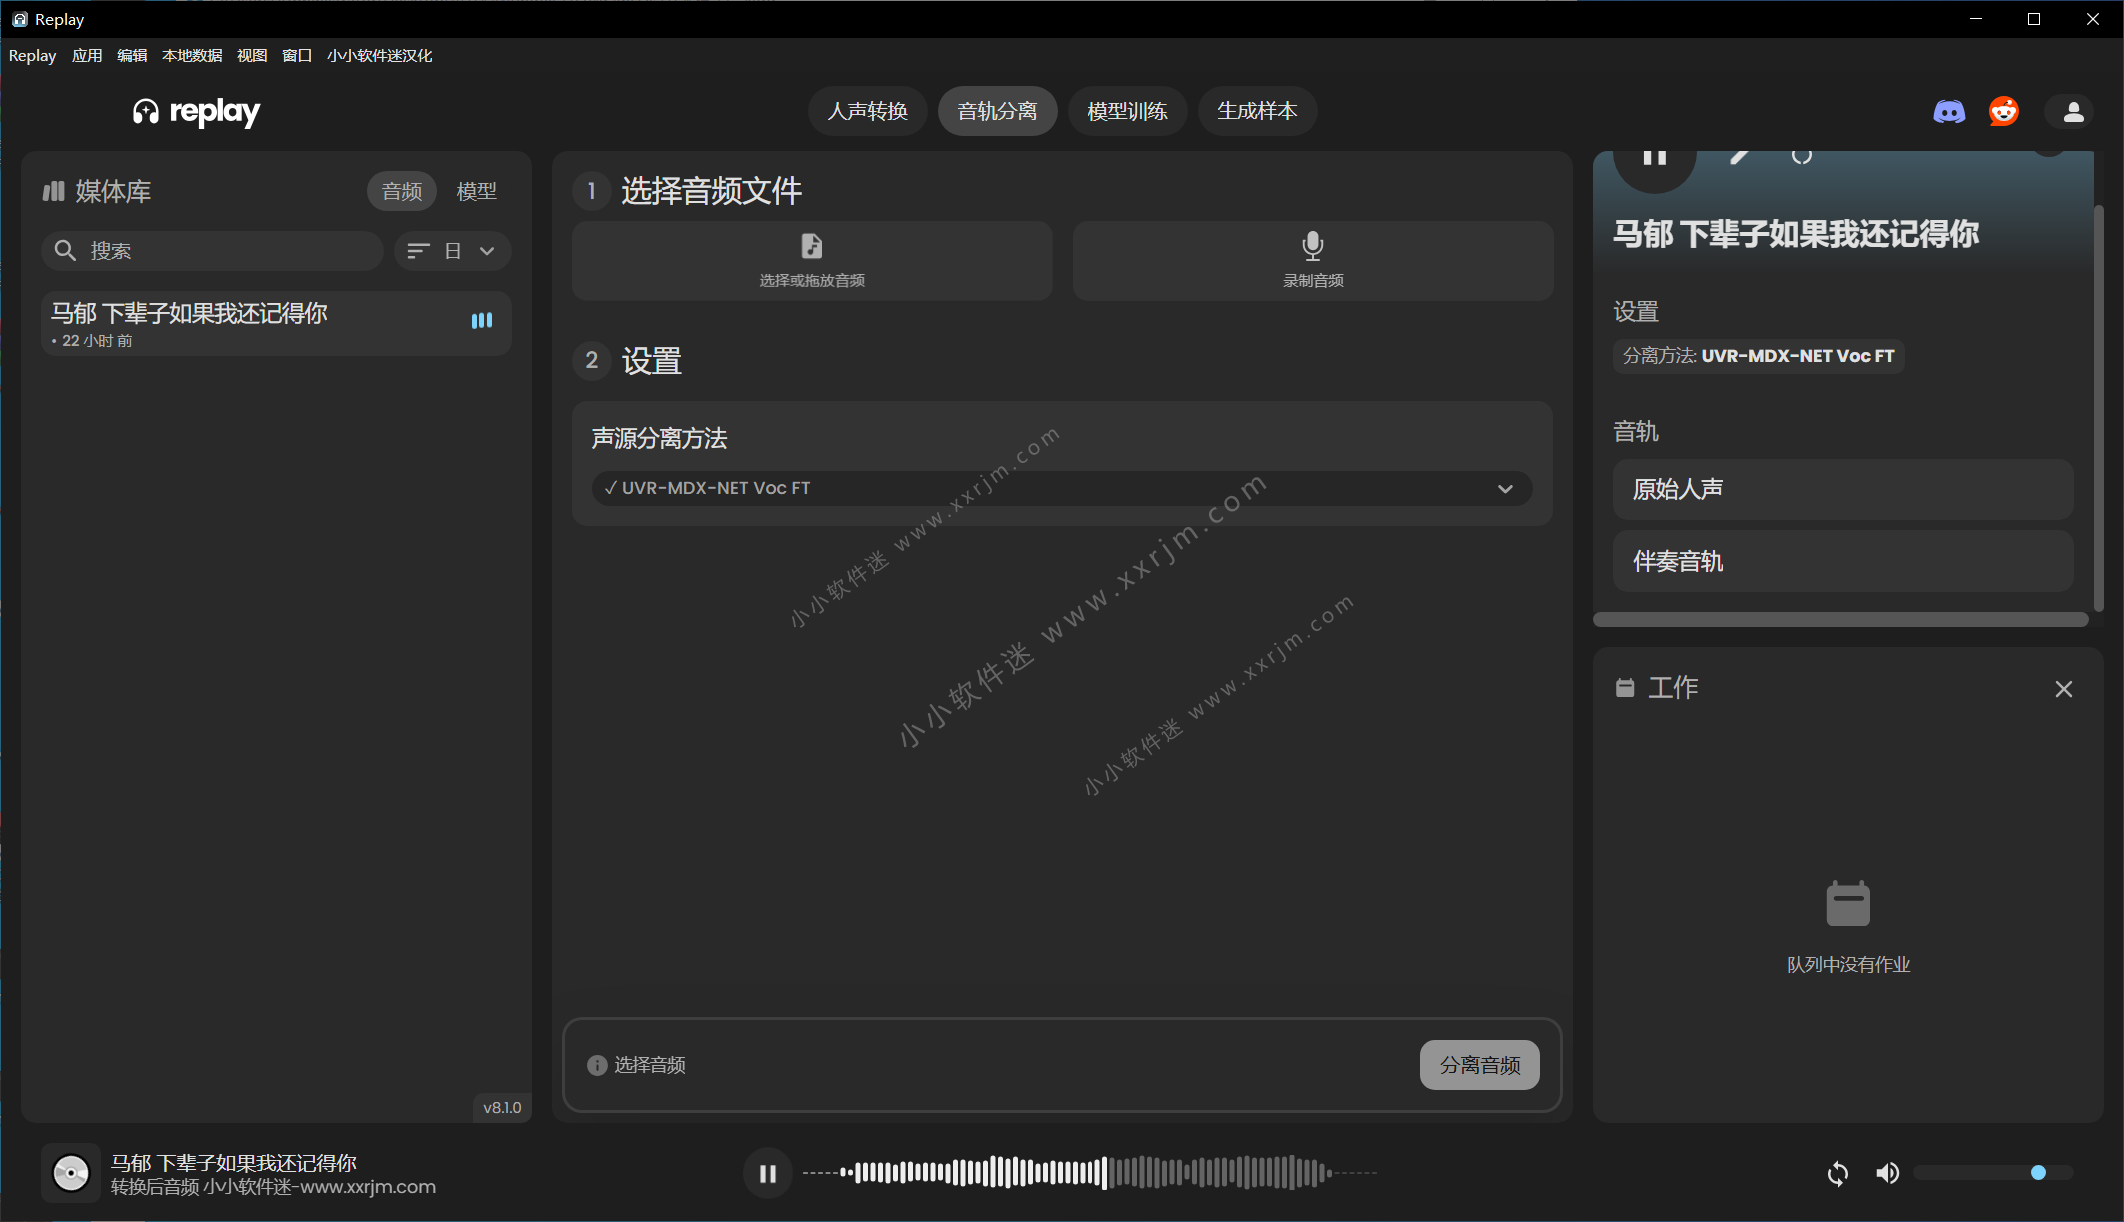
Task: Click the step 1 number badge
Action: (592, 191)
